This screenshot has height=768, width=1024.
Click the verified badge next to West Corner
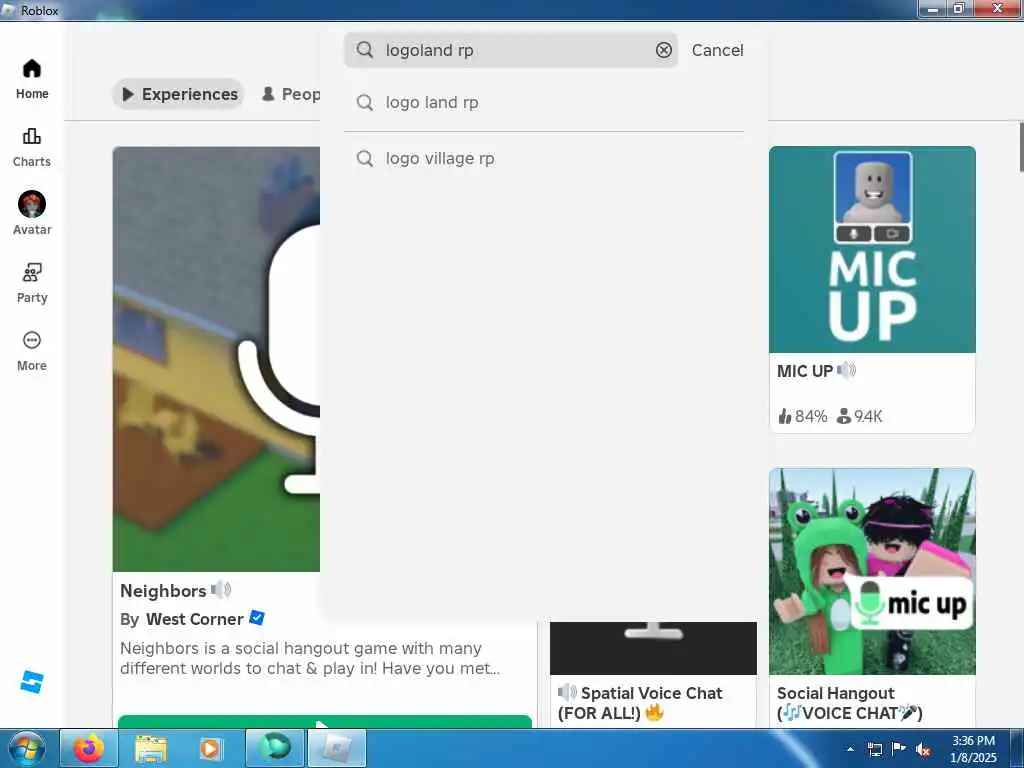[257, 618]
